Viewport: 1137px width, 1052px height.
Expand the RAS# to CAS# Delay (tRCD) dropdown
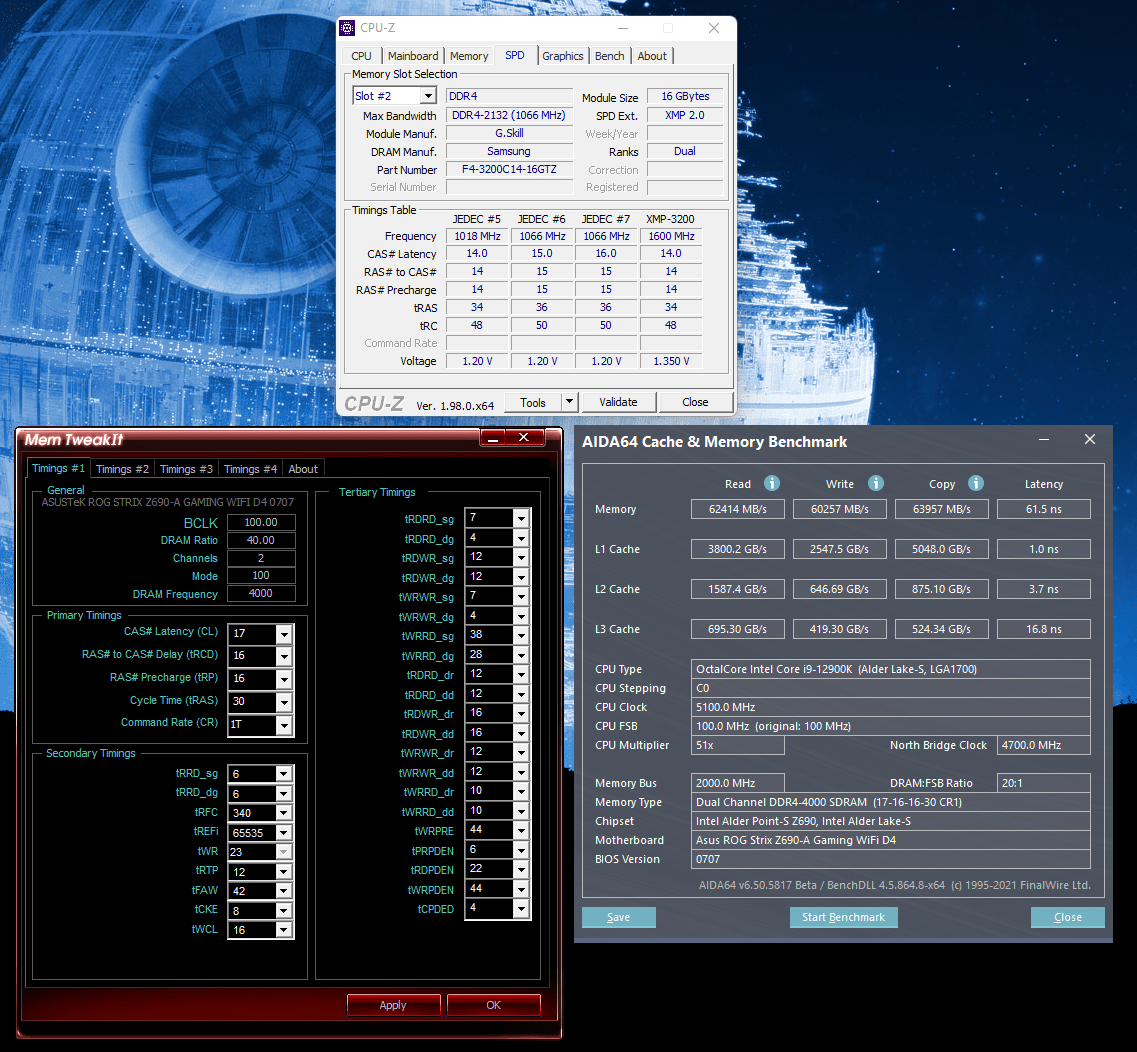(284, 656)
